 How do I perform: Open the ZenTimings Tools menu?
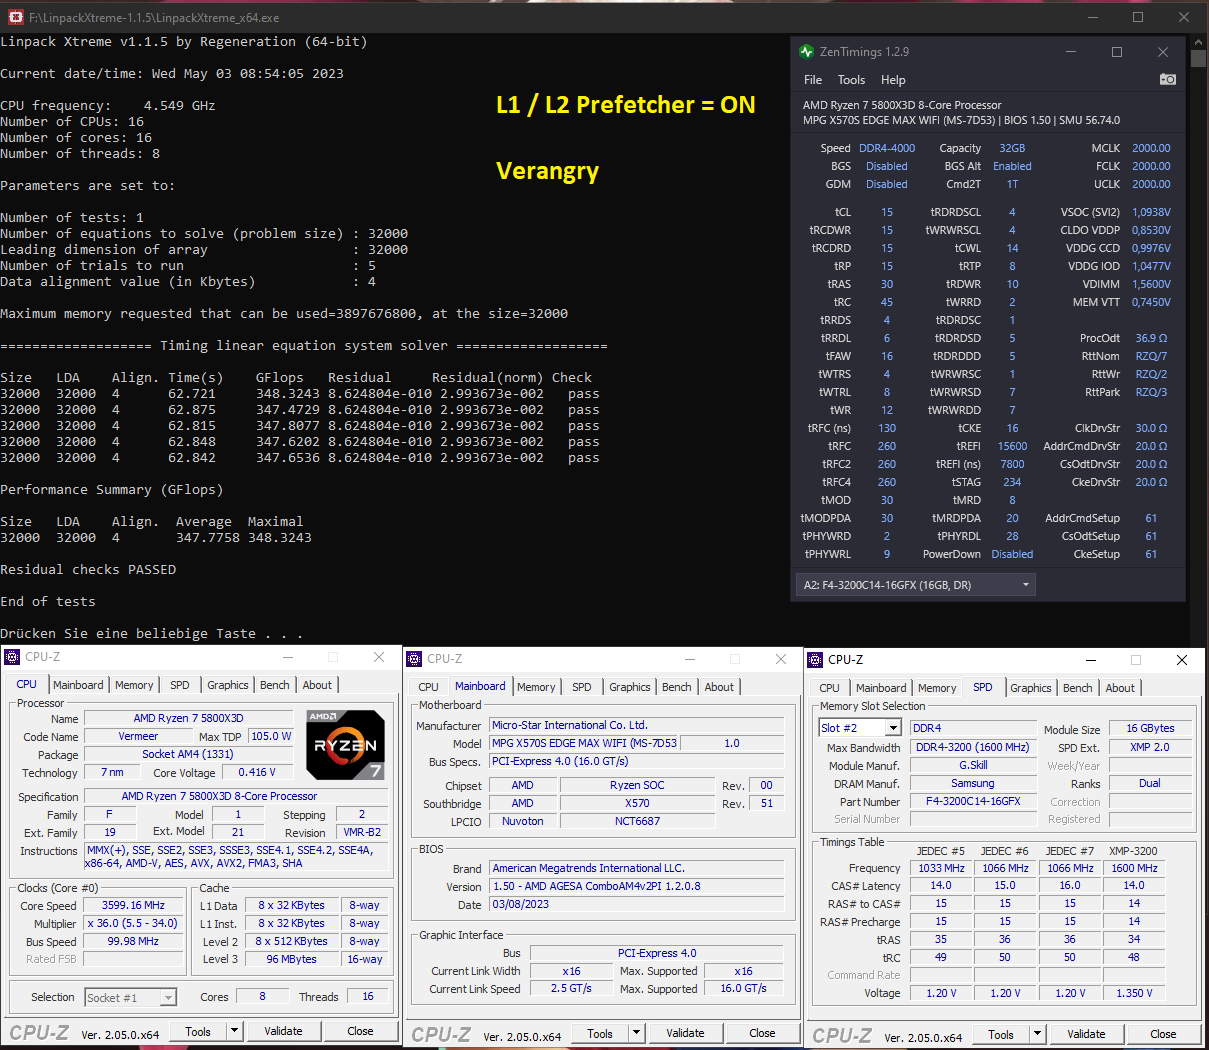(x=851, y=80)
